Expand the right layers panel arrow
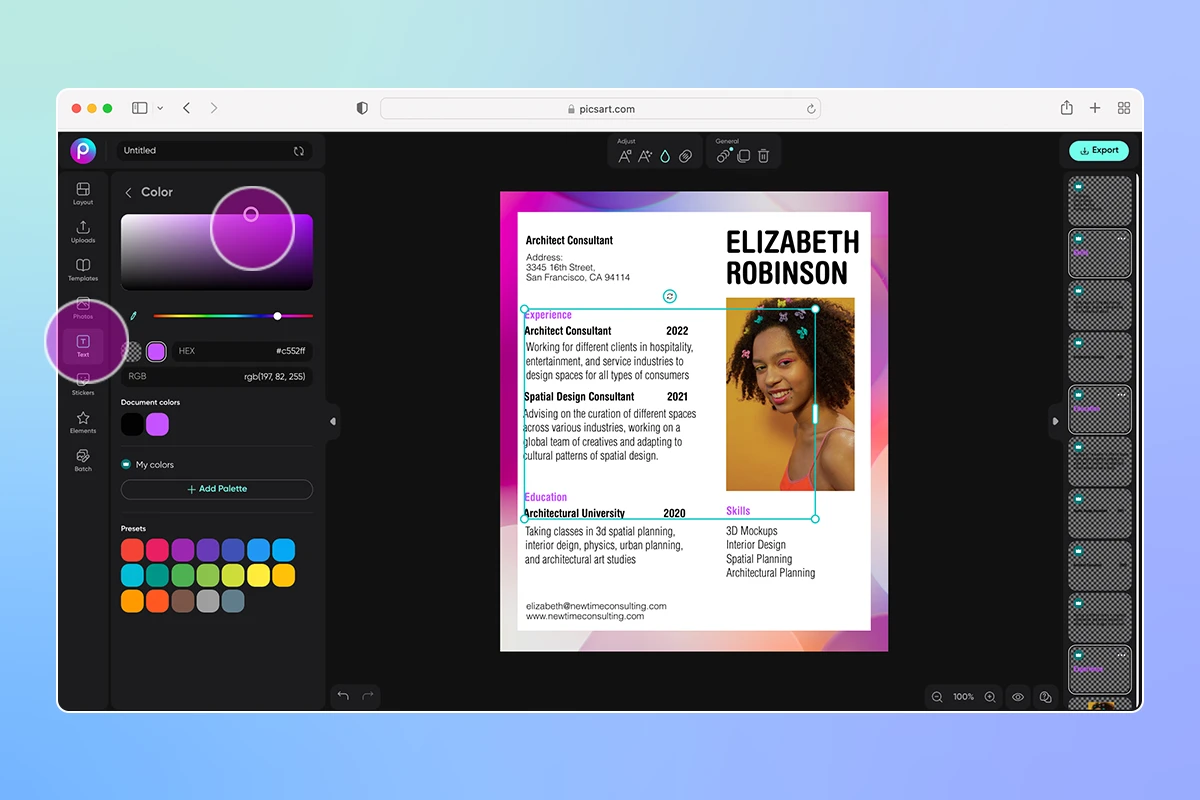The height and width of the screenshot is (800, 1200). click(x=1056, y=422)
